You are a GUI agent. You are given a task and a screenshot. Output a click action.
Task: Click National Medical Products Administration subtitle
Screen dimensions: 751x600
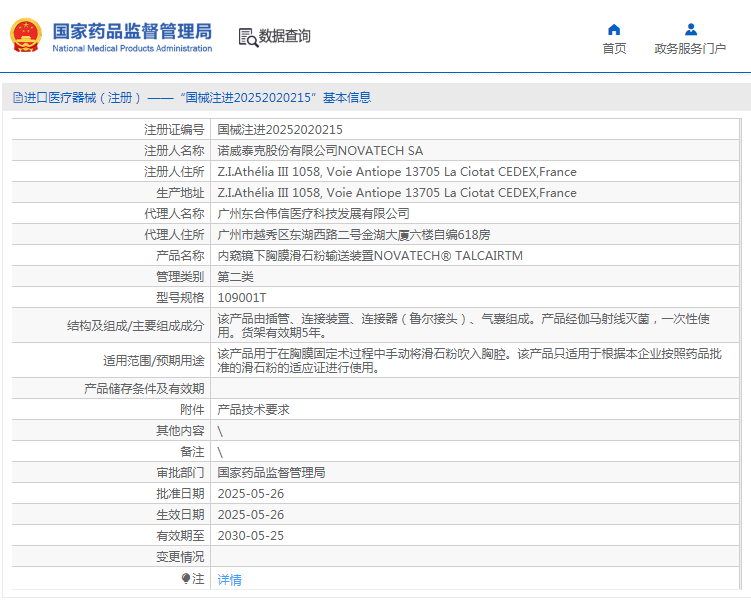point(132,48)
